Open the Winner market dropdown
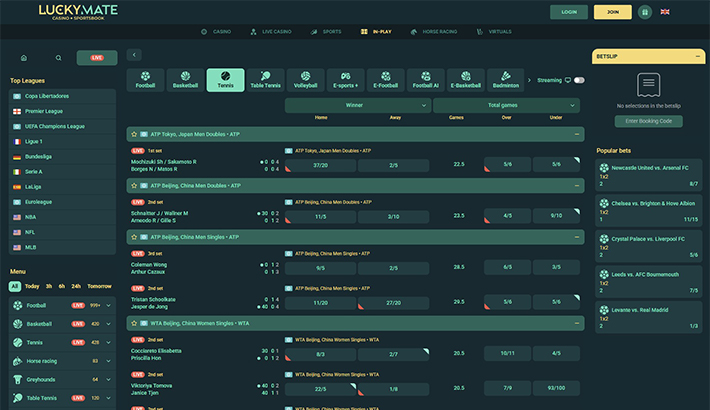 (355, 104)
